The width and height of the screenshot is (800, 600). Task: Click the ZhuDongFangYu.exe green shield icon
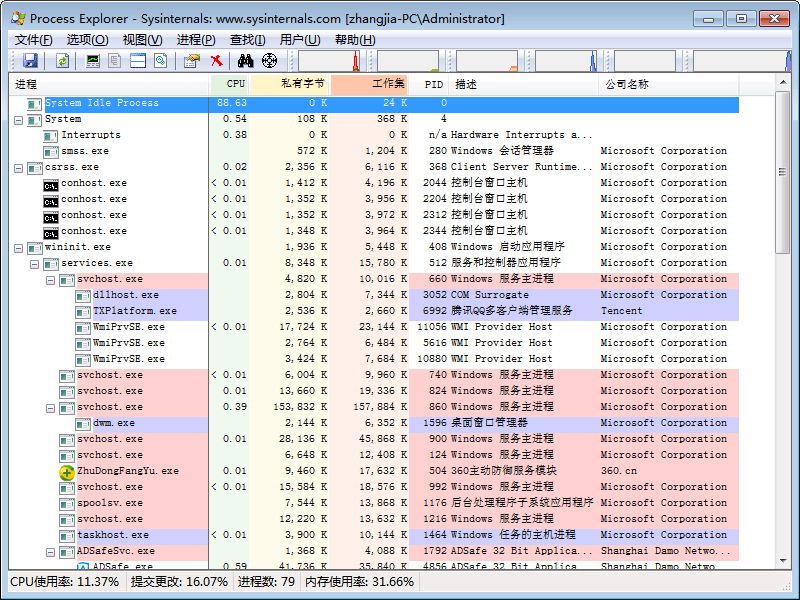pyautogui.click(x=67, y=471)
